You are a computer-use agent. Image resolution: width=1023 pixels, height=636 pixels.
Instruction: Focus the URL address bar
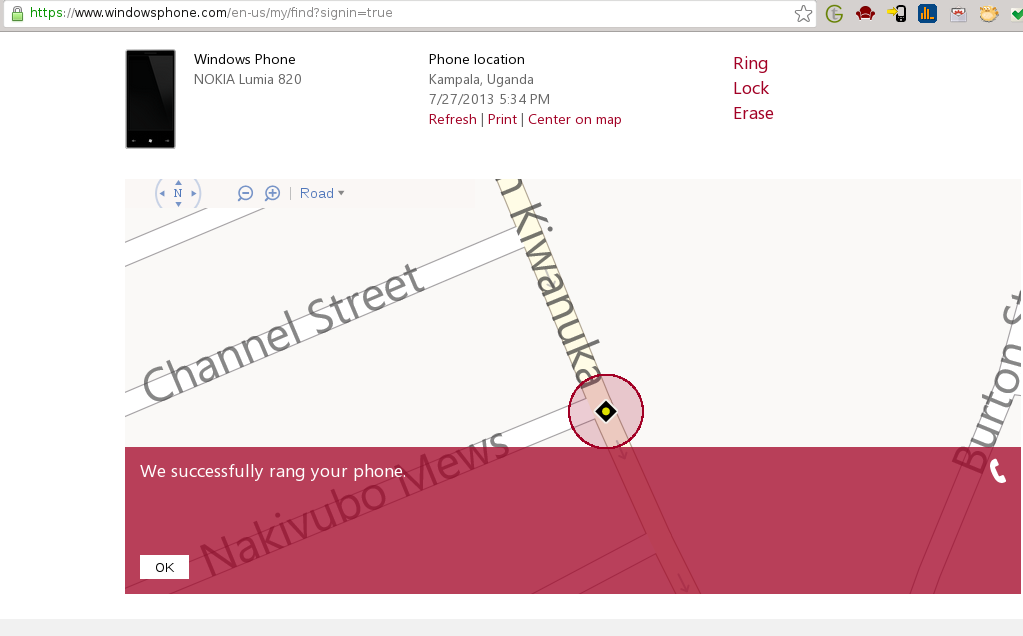coord(411,13)
